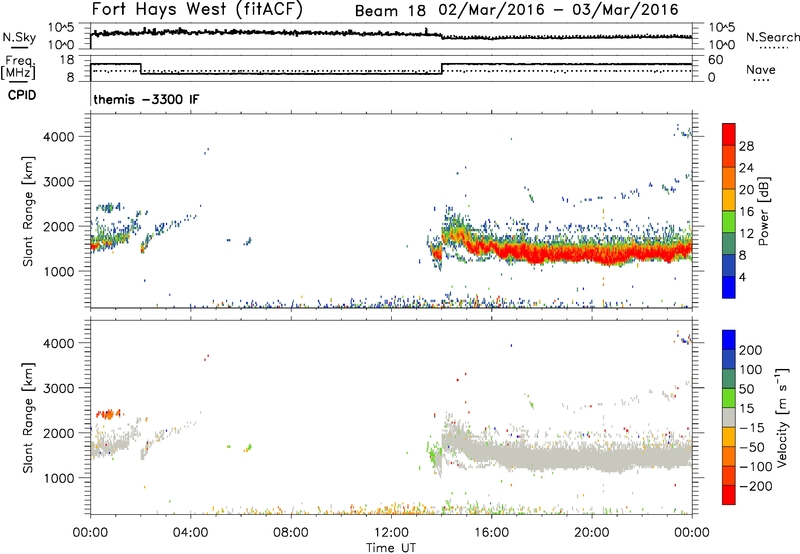
Task: Click the gray segment of the velocity colorbar
Action: click(729, 417)
